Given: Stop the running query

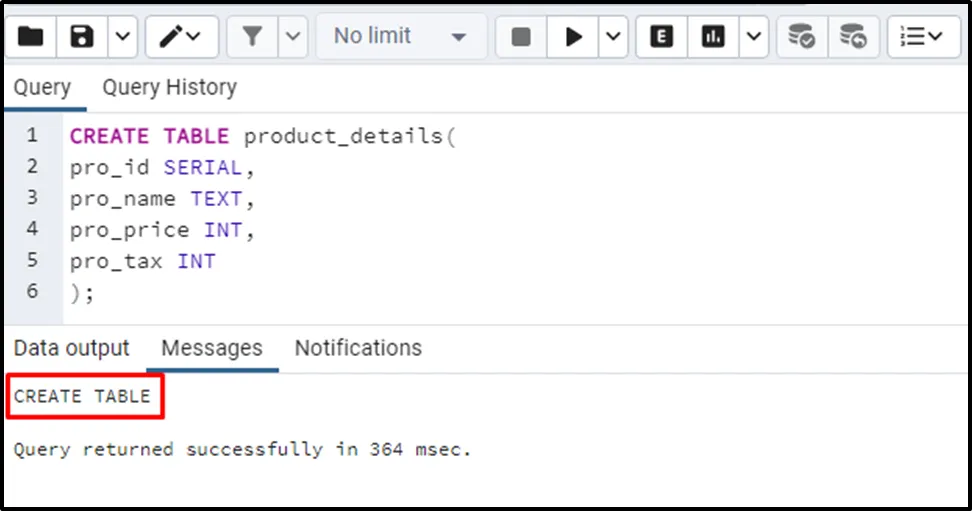Looking at the screenshot, I should [521, 37].
